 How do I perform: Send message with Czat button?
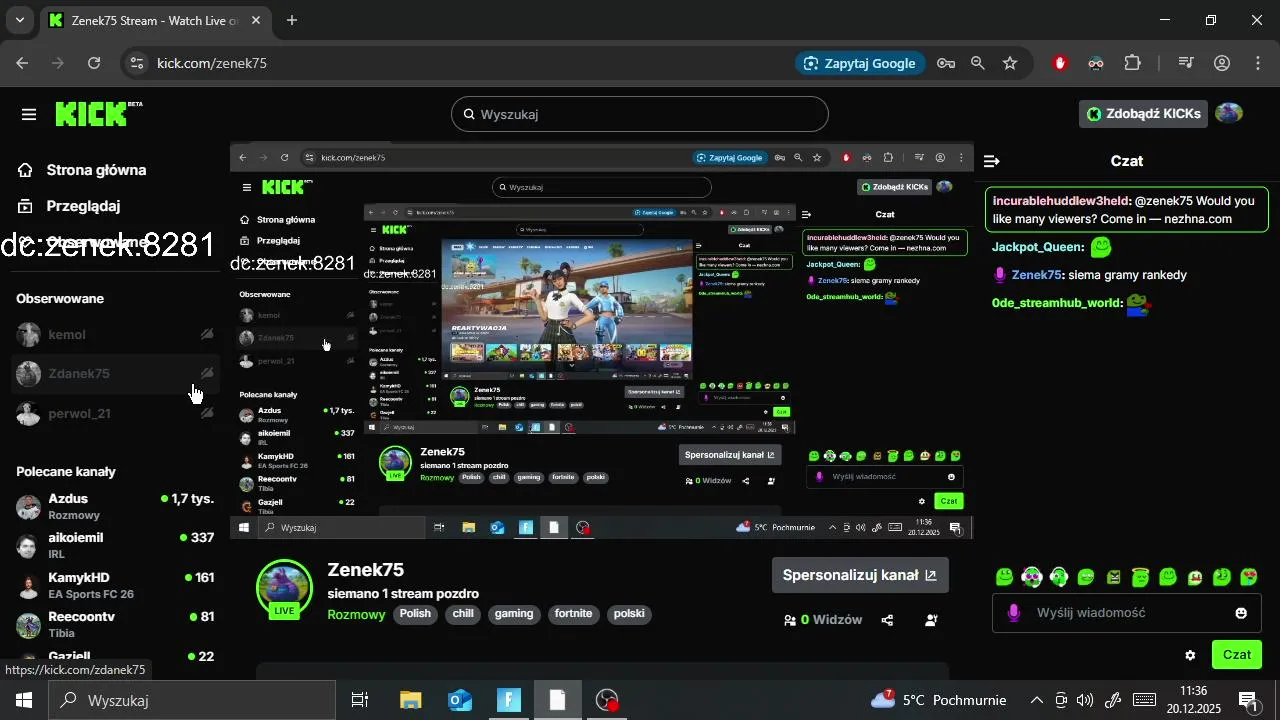tap(1237, 655)
